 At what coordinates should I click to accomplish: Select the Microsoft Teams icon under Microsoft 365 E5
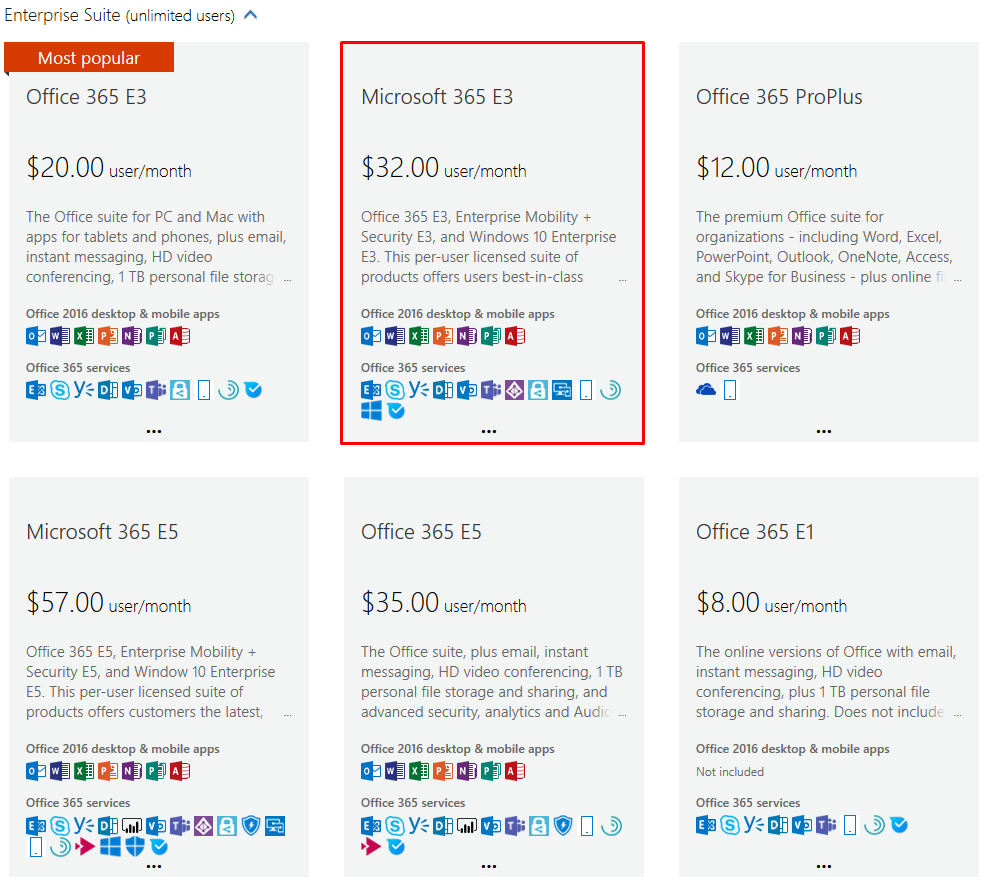tap(180, 824)
